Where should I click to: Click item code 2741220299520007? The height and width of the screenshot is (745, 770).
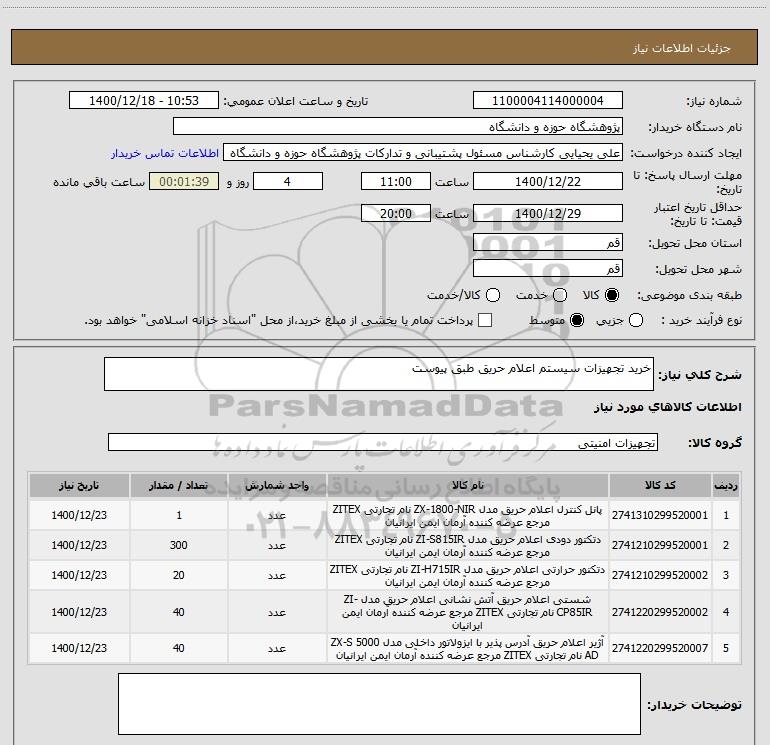pos(660,648)
